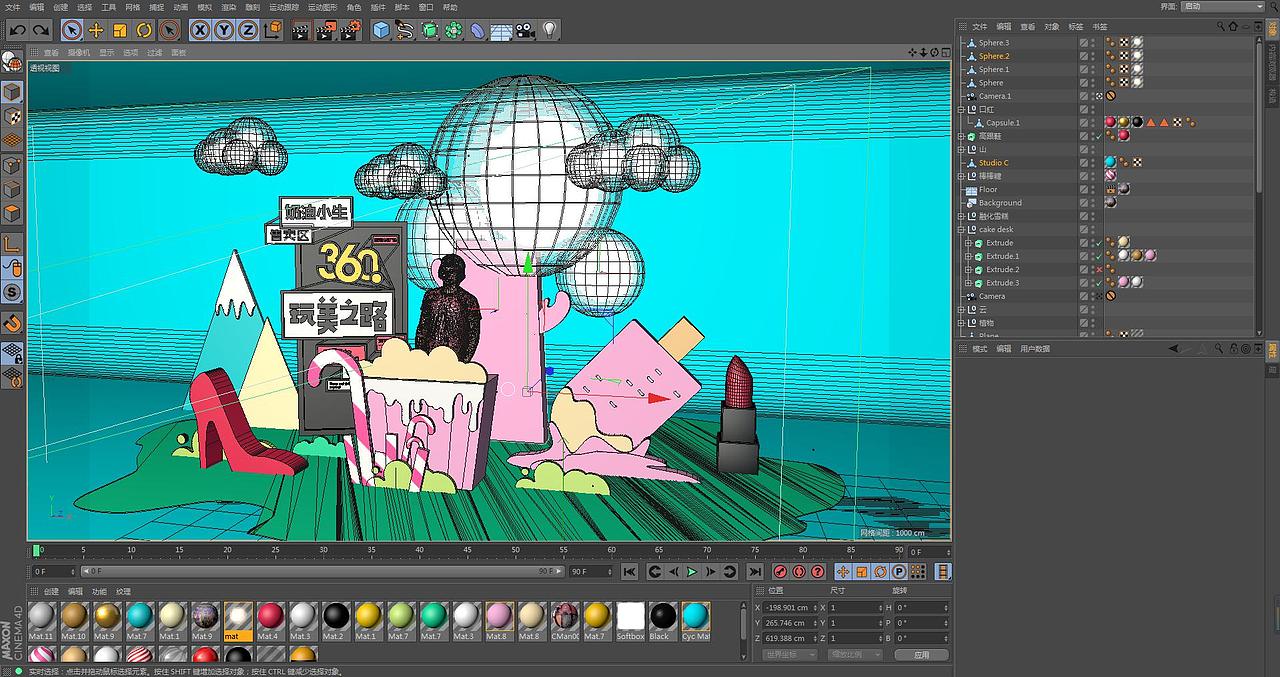The width and height of the screenshot is (1280, 677).
Task: Toggle the Y axis lock
Action: (224, 30)
